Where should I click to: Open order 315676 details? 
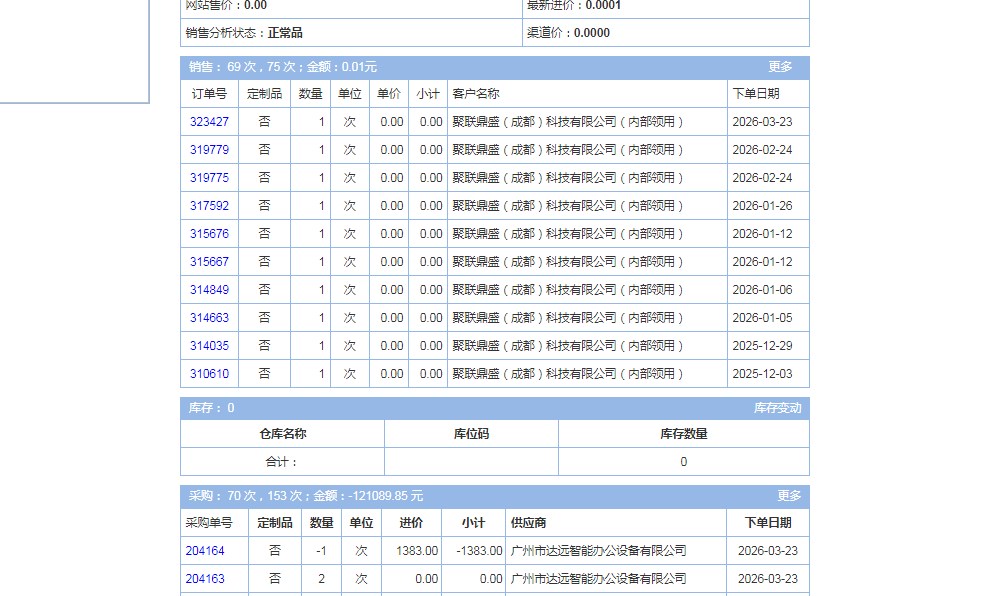209,234
